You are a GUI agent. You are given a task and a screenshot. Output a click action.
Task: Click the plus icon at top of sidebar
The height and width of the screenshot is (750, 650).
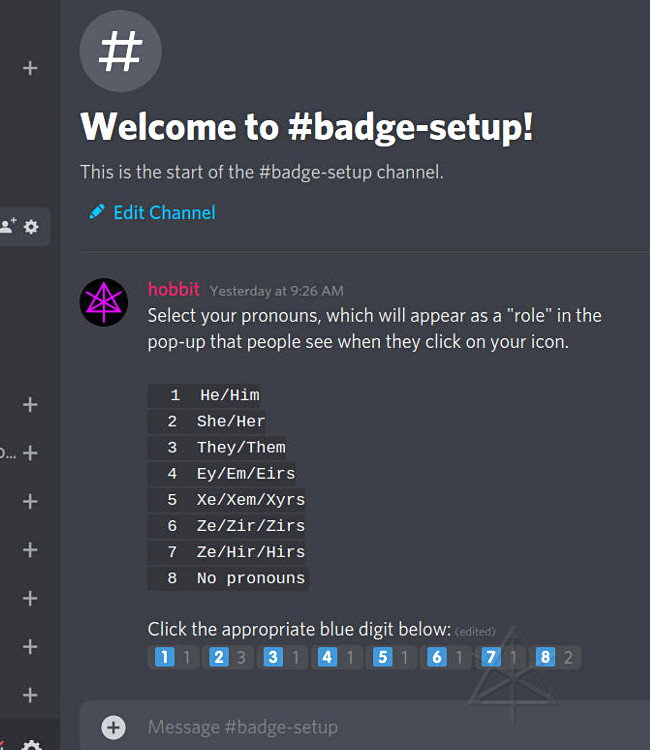[30, 68]
